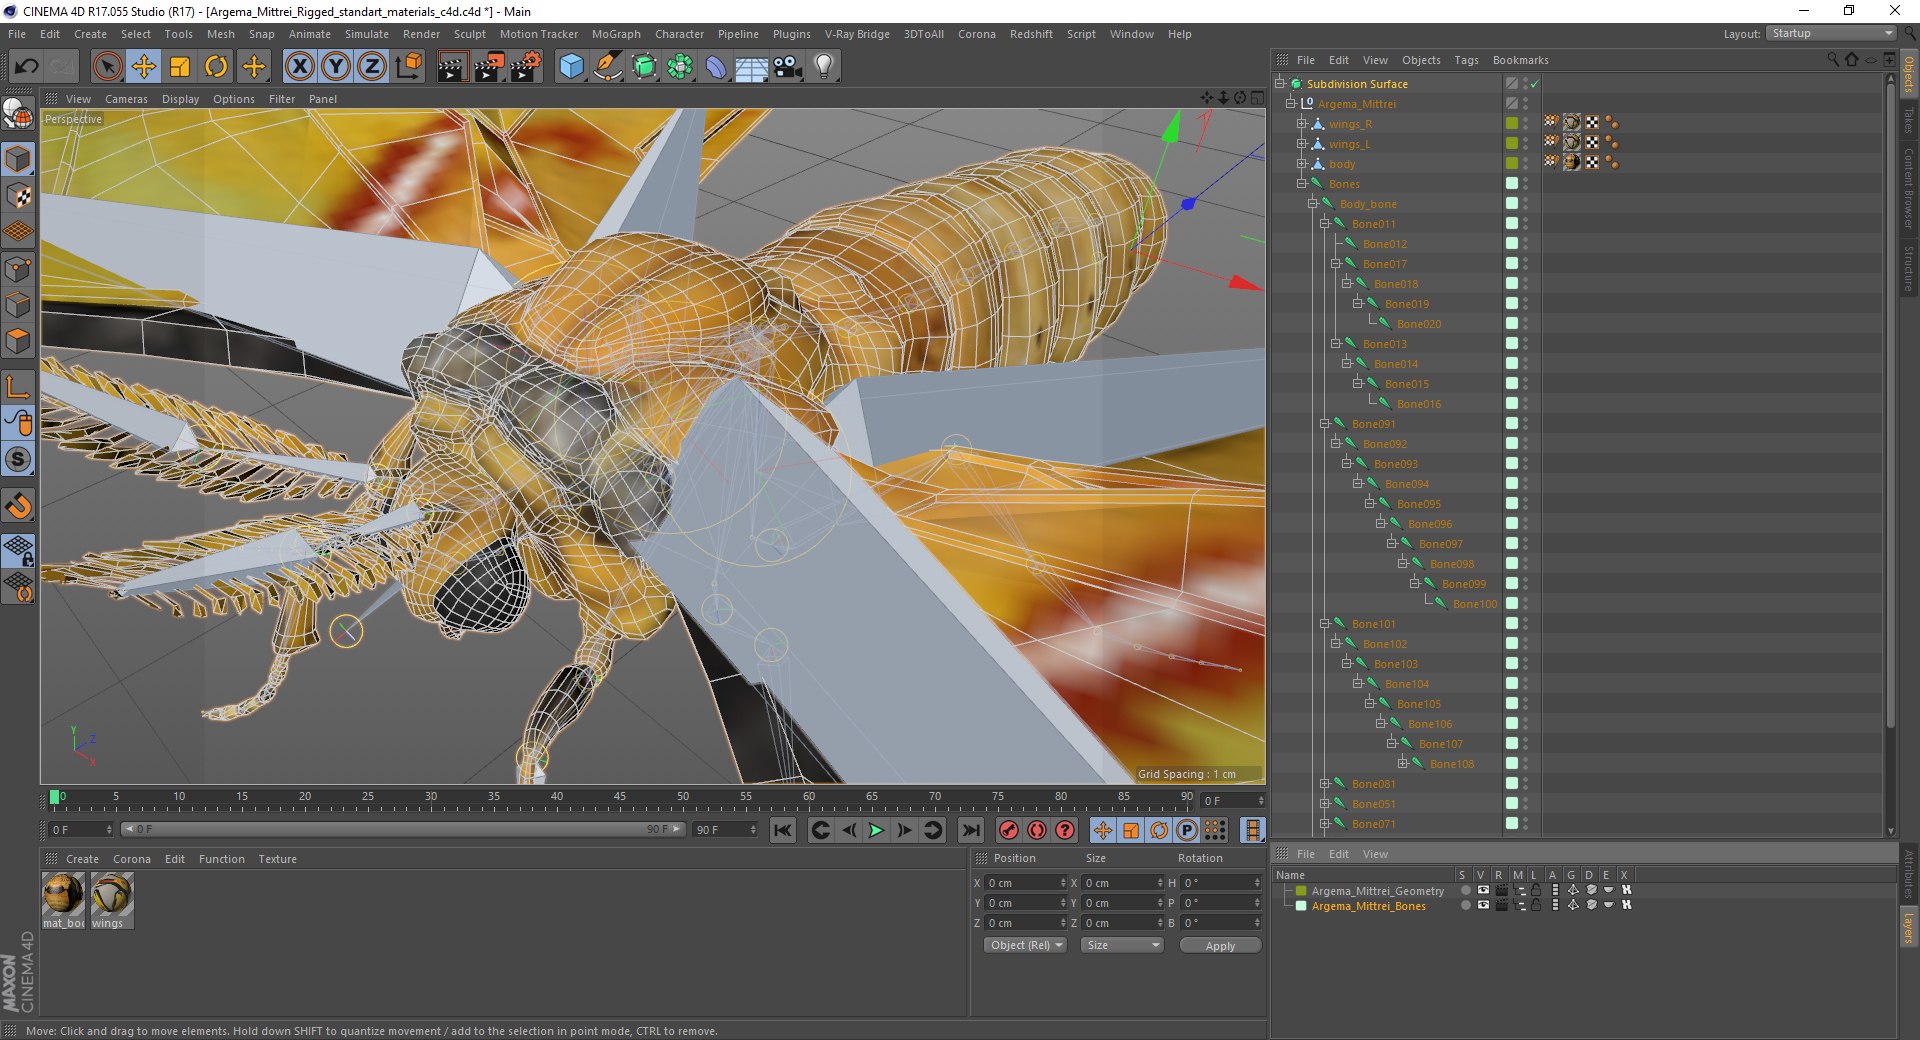Toggle Z axis lock
Image resolution: width=1920 pixels, height=1040 pixels.
(x=372, y=67)
